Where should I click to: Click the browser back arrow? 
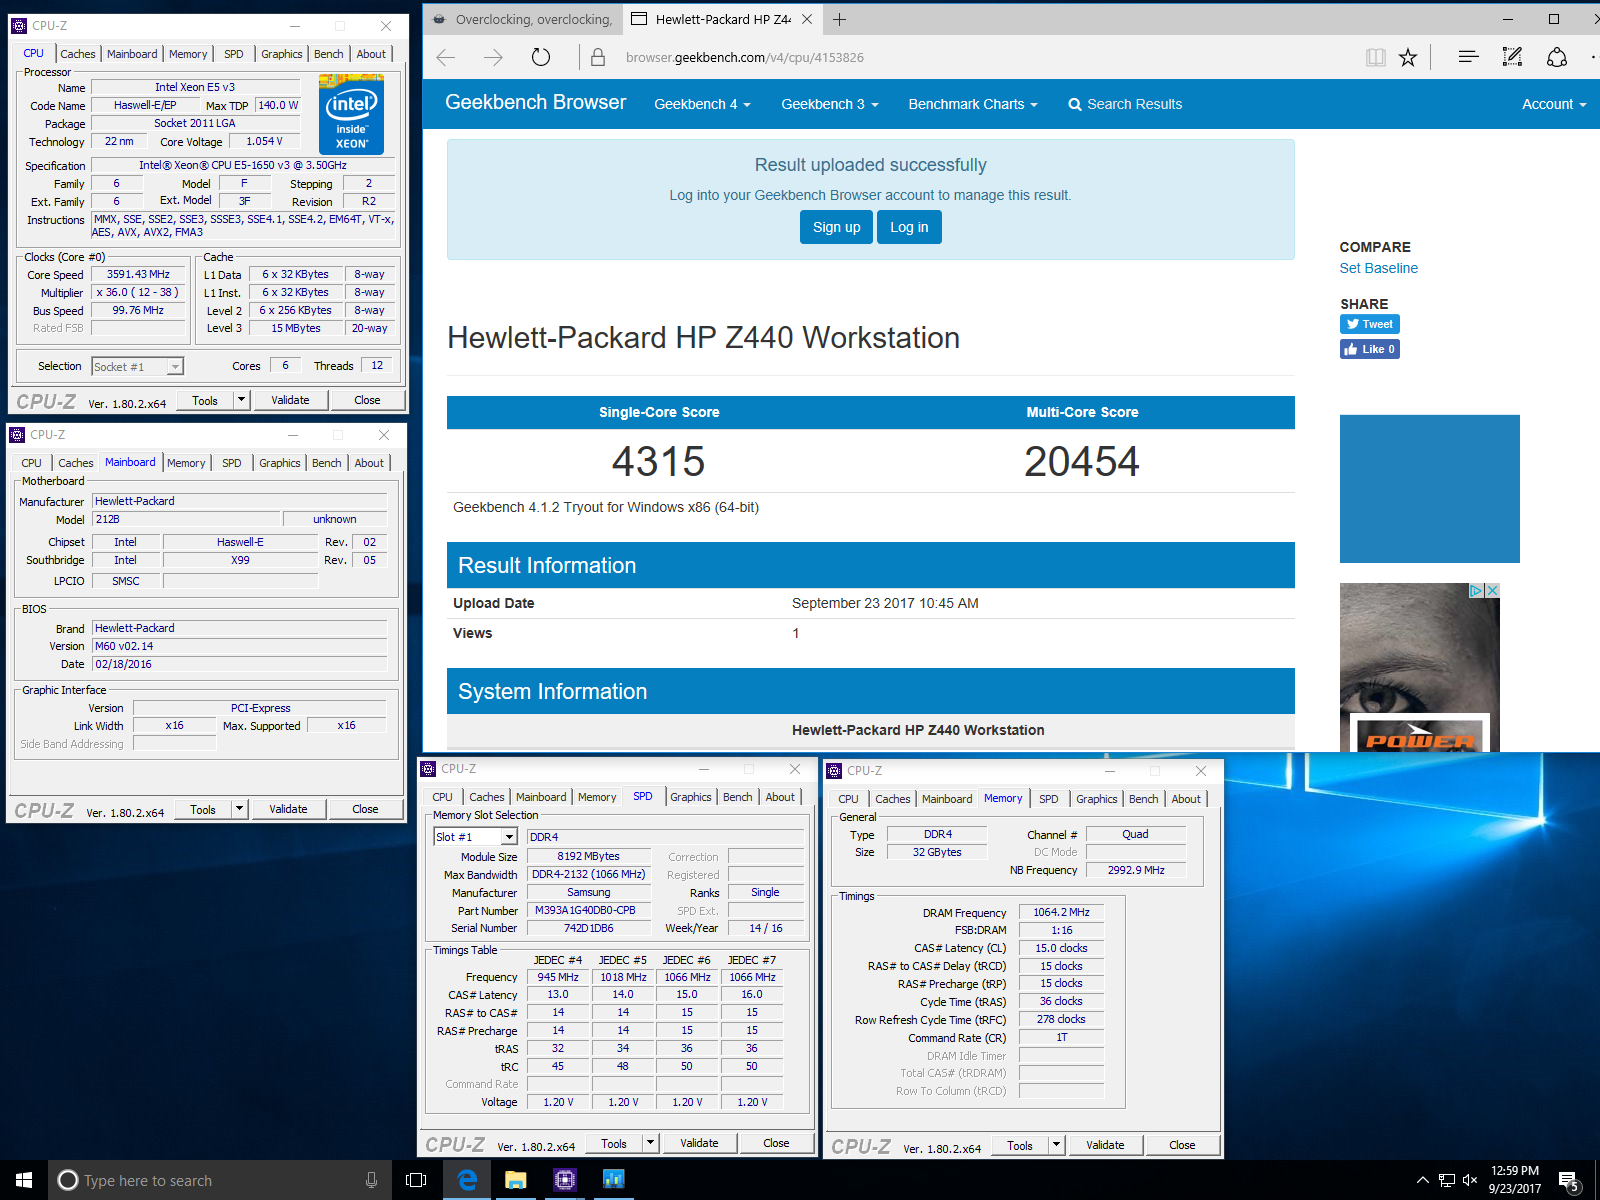[x=446, y=57]
